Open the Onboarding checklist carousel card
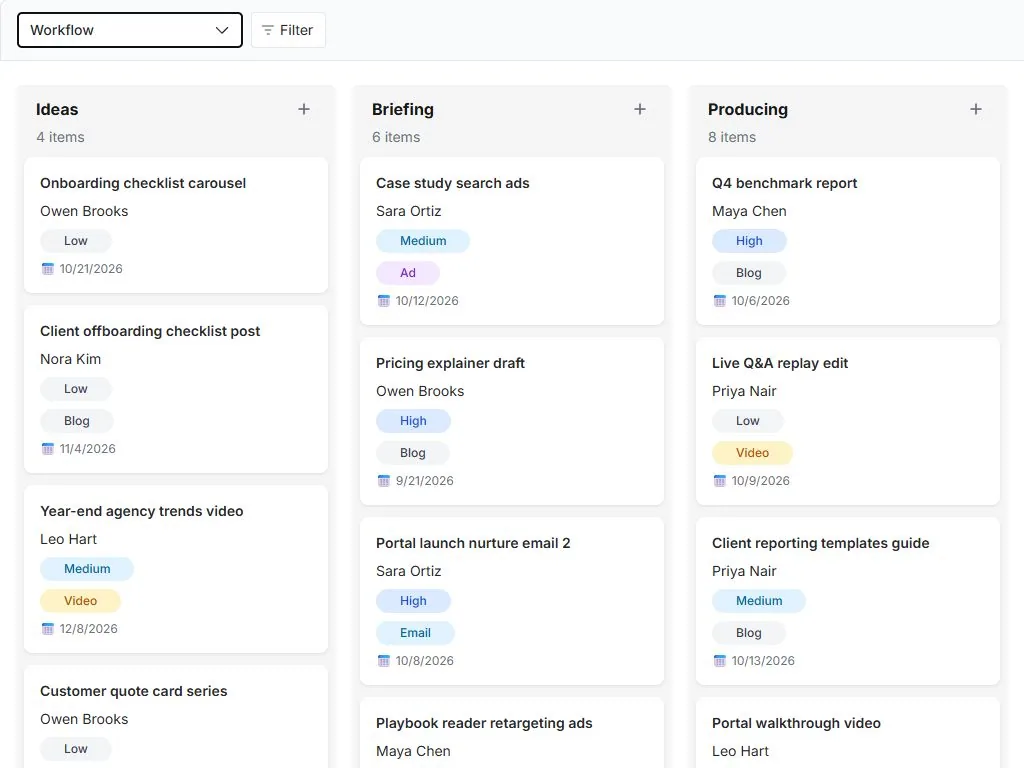 pyautogui.click(x=176, y=225)
